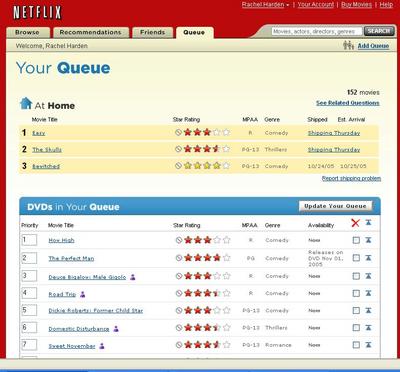
Task: Click the red X remove column icon
Action: 355,223
